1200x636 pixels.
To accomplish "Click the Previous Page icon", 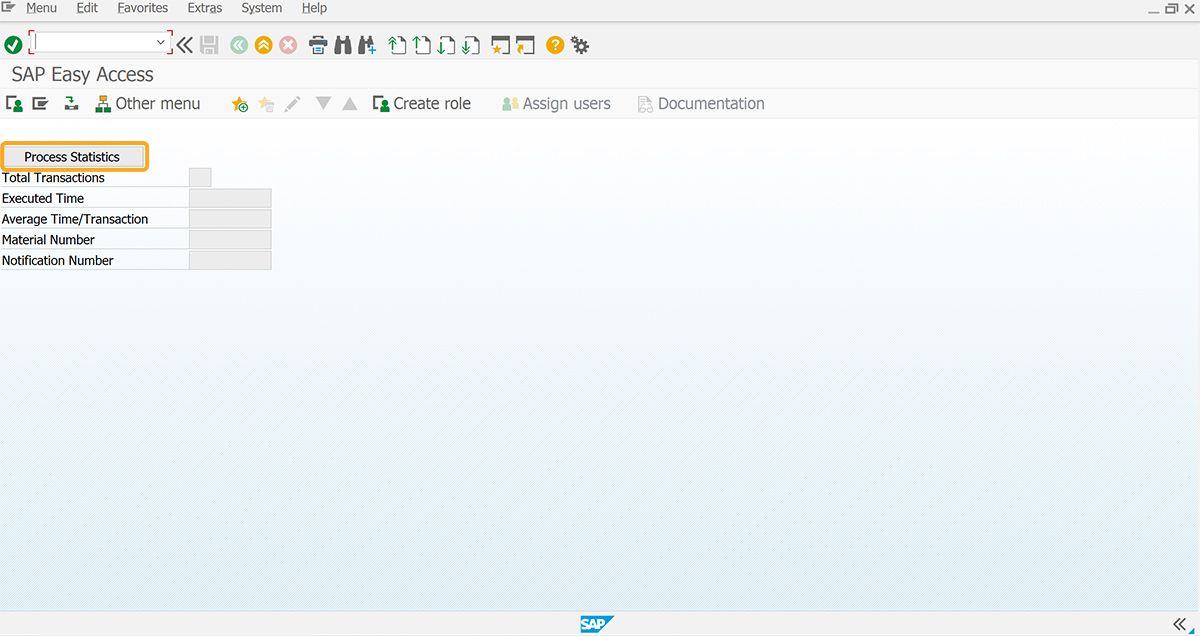I will tap(422, 45).
